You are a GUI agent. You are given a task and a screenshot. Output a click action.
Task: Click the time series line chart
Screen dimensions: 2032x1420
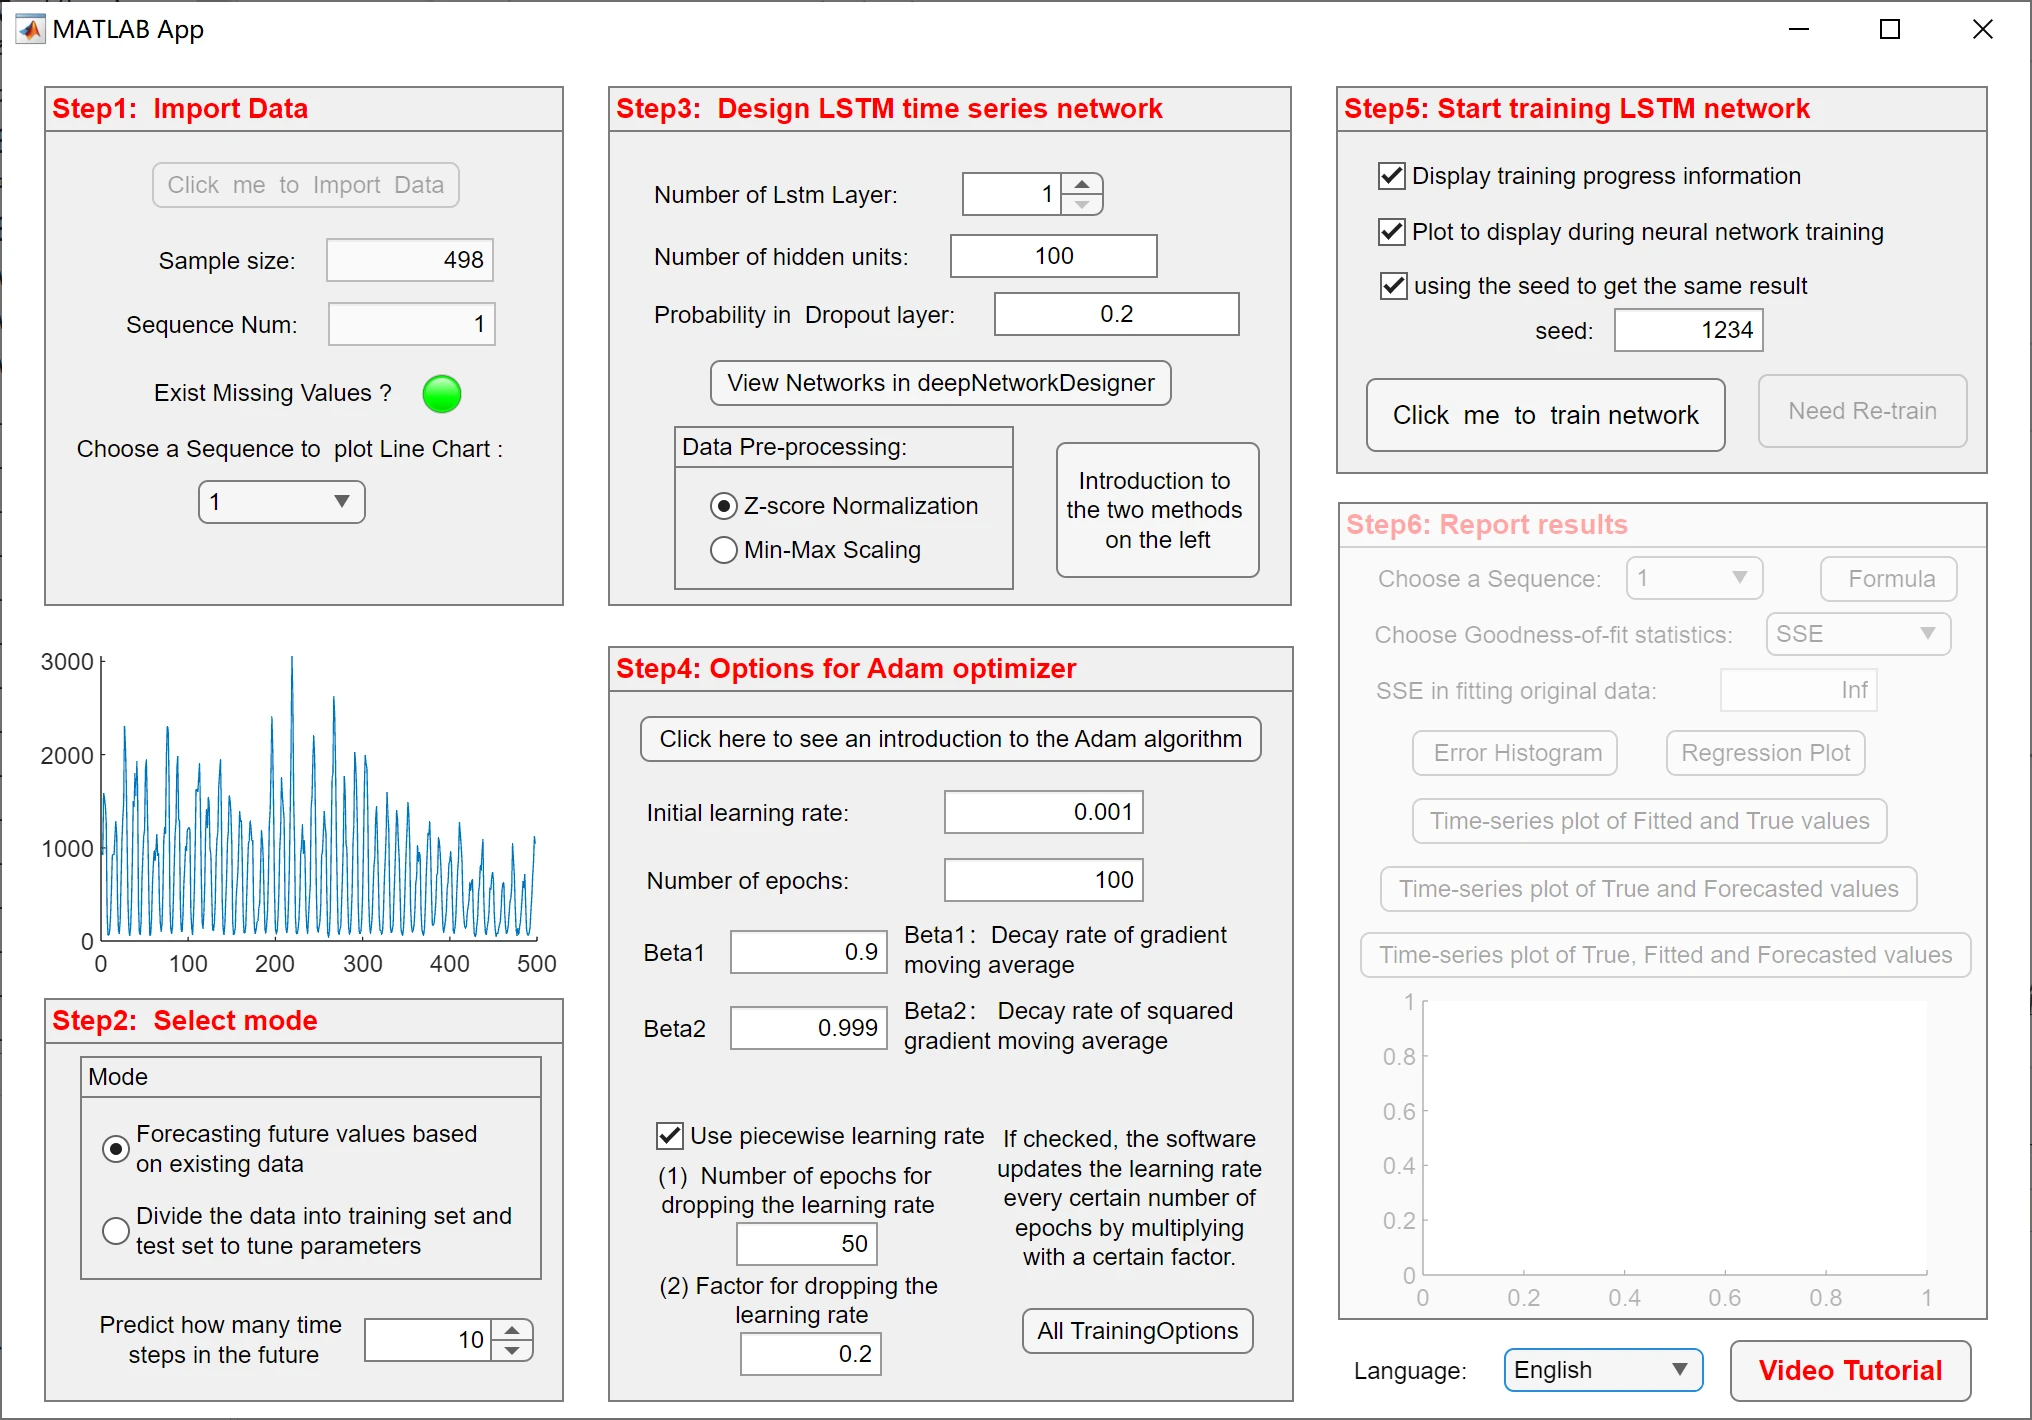(319, 800)
